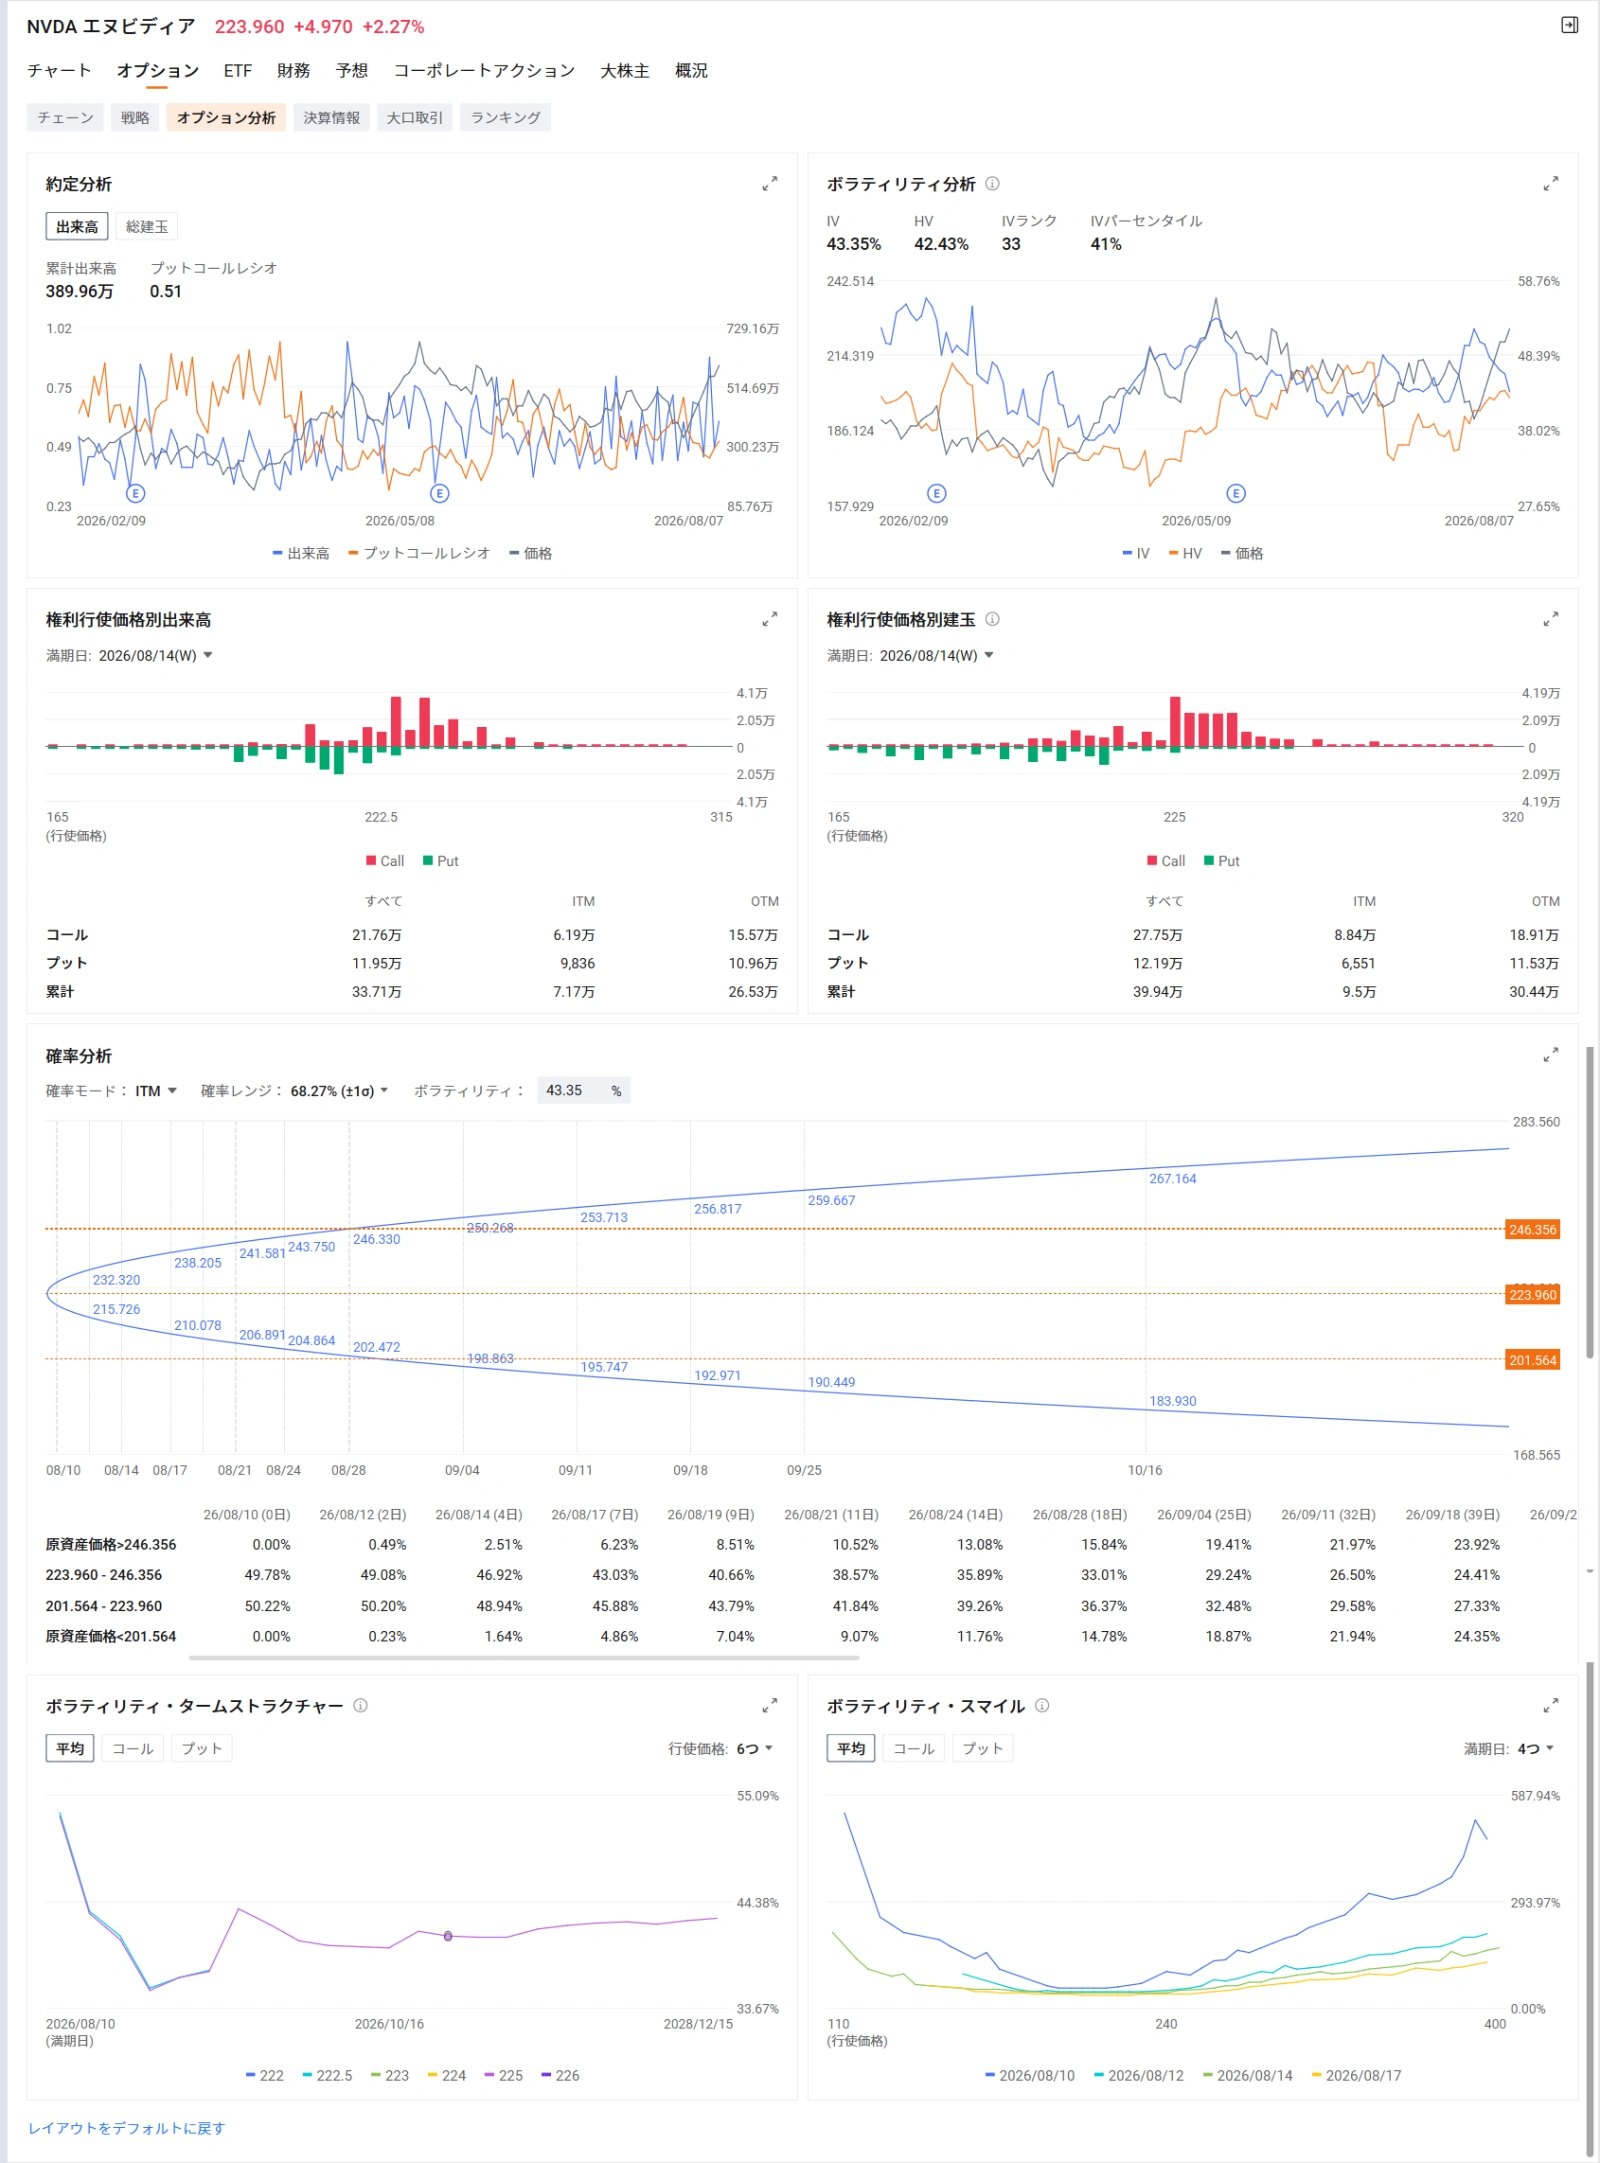Open the 決算情報 sub-tab

[332, 118]
